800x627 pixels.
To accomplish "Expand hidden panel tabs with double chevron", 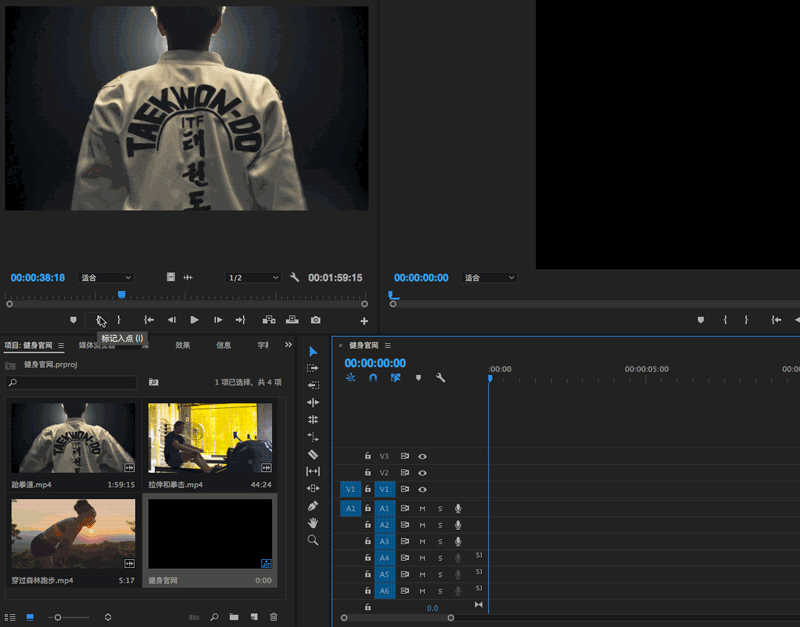I will point(288,345).
